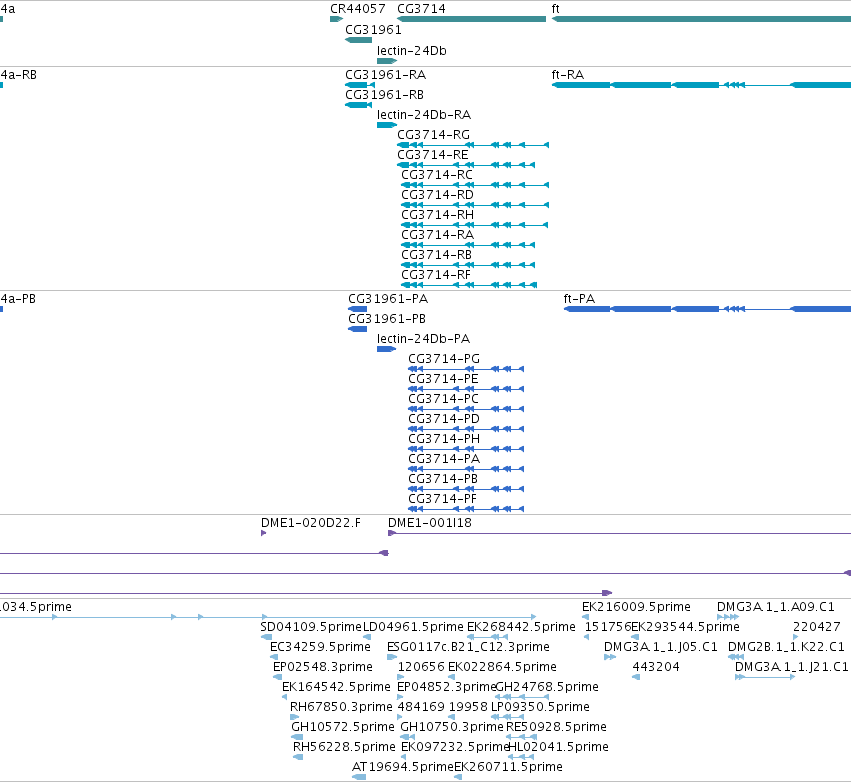This screenshot has height=782, width=851.
Task: Select EST GH24768.5prime
Action: point(523,697)
